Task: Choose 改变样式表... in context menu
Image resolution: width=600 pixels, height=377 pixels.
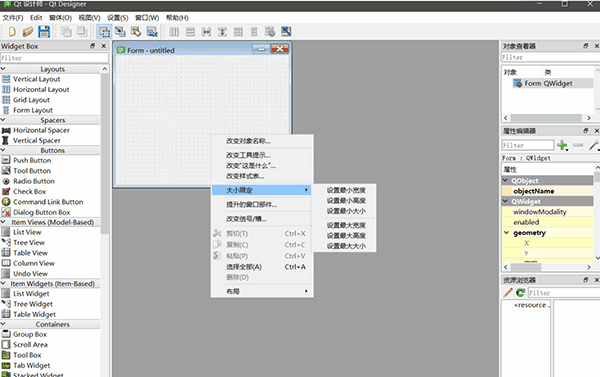Action: click(262, 176)
